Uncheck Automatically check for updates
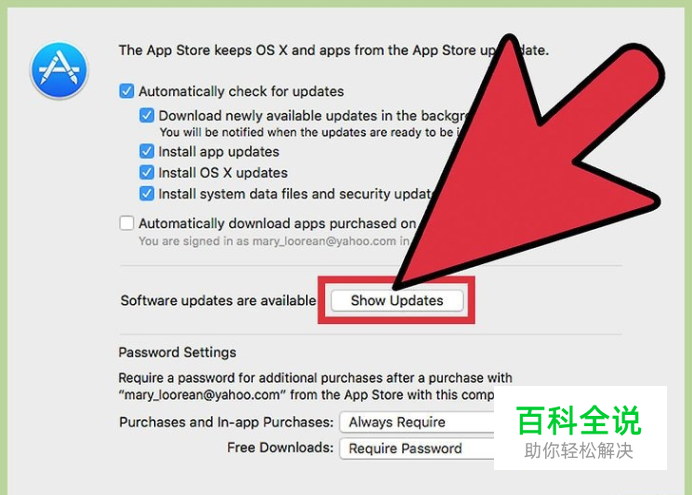This screenshot has width=692, height=495. tap(127, 91)
